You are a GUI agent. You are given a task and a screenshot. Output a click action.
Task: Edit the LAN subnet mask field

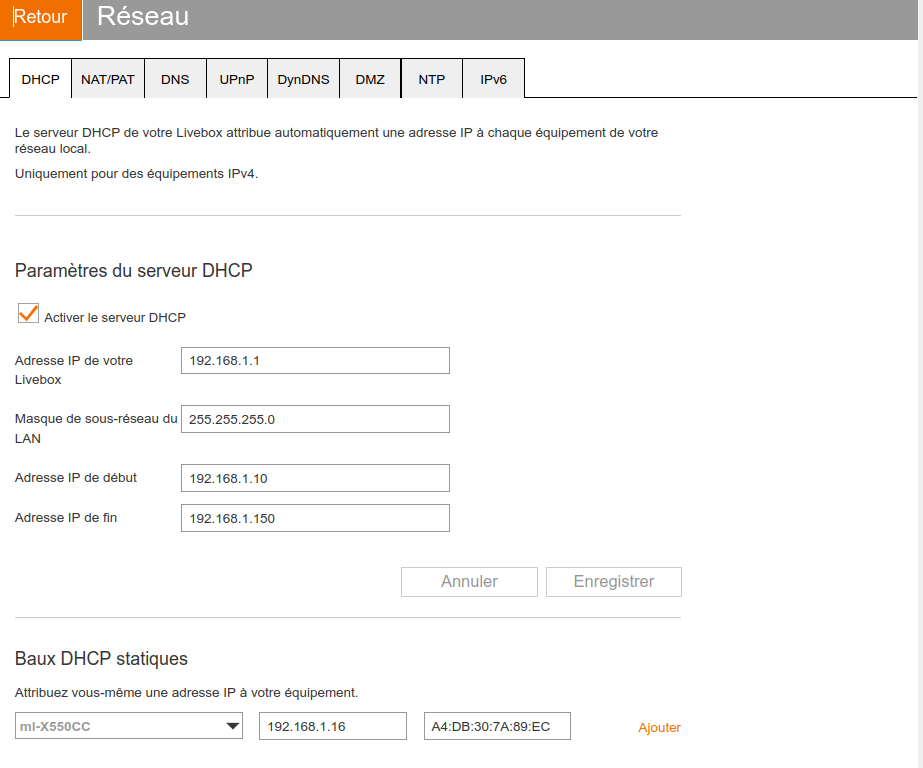pos(315,419)
